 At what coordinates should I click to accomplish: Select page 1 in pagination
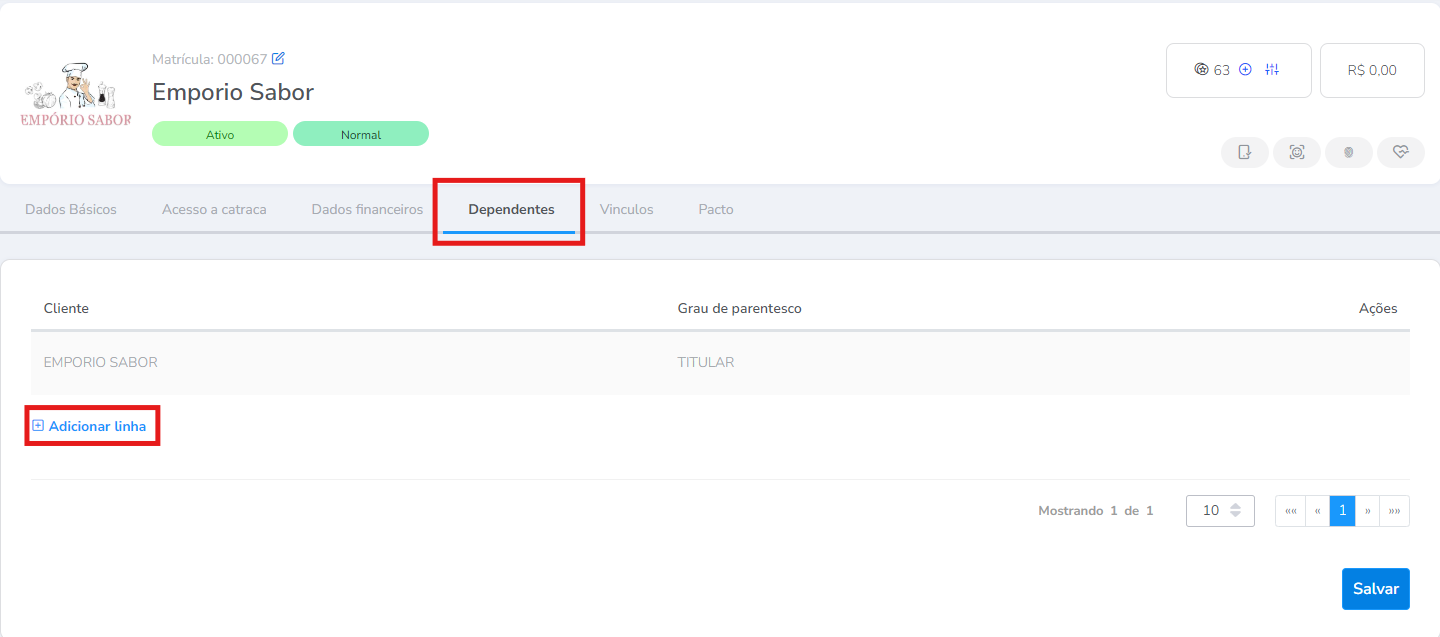pyautogui.click(x=1342, y=510)
